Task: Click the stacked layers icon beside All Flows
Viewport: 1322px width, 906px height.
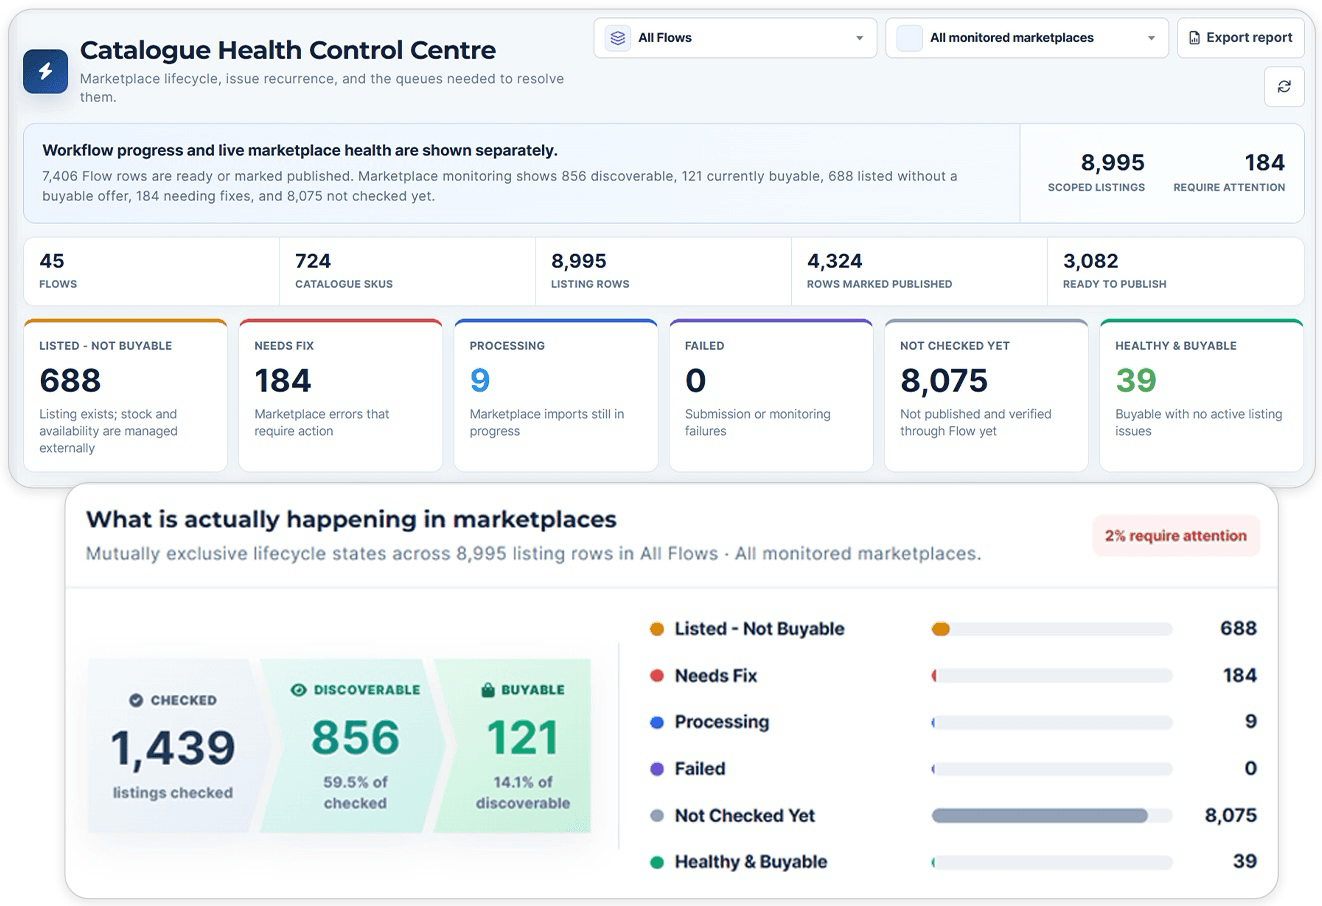Action: (x=618, y=38)
